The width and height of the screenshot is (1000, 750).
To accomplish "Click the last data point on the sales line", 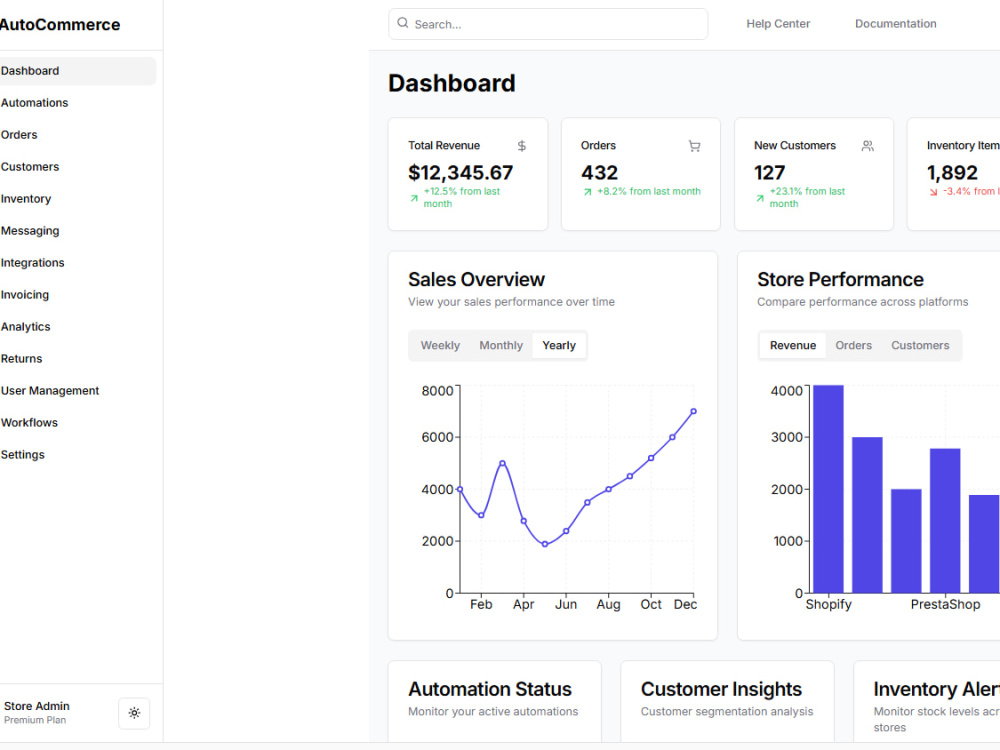I will click(x=693, y=411).
